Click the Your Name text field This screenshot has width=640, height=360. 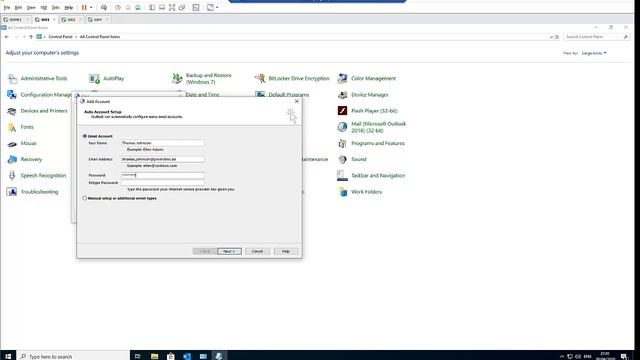tap(162, 143)
